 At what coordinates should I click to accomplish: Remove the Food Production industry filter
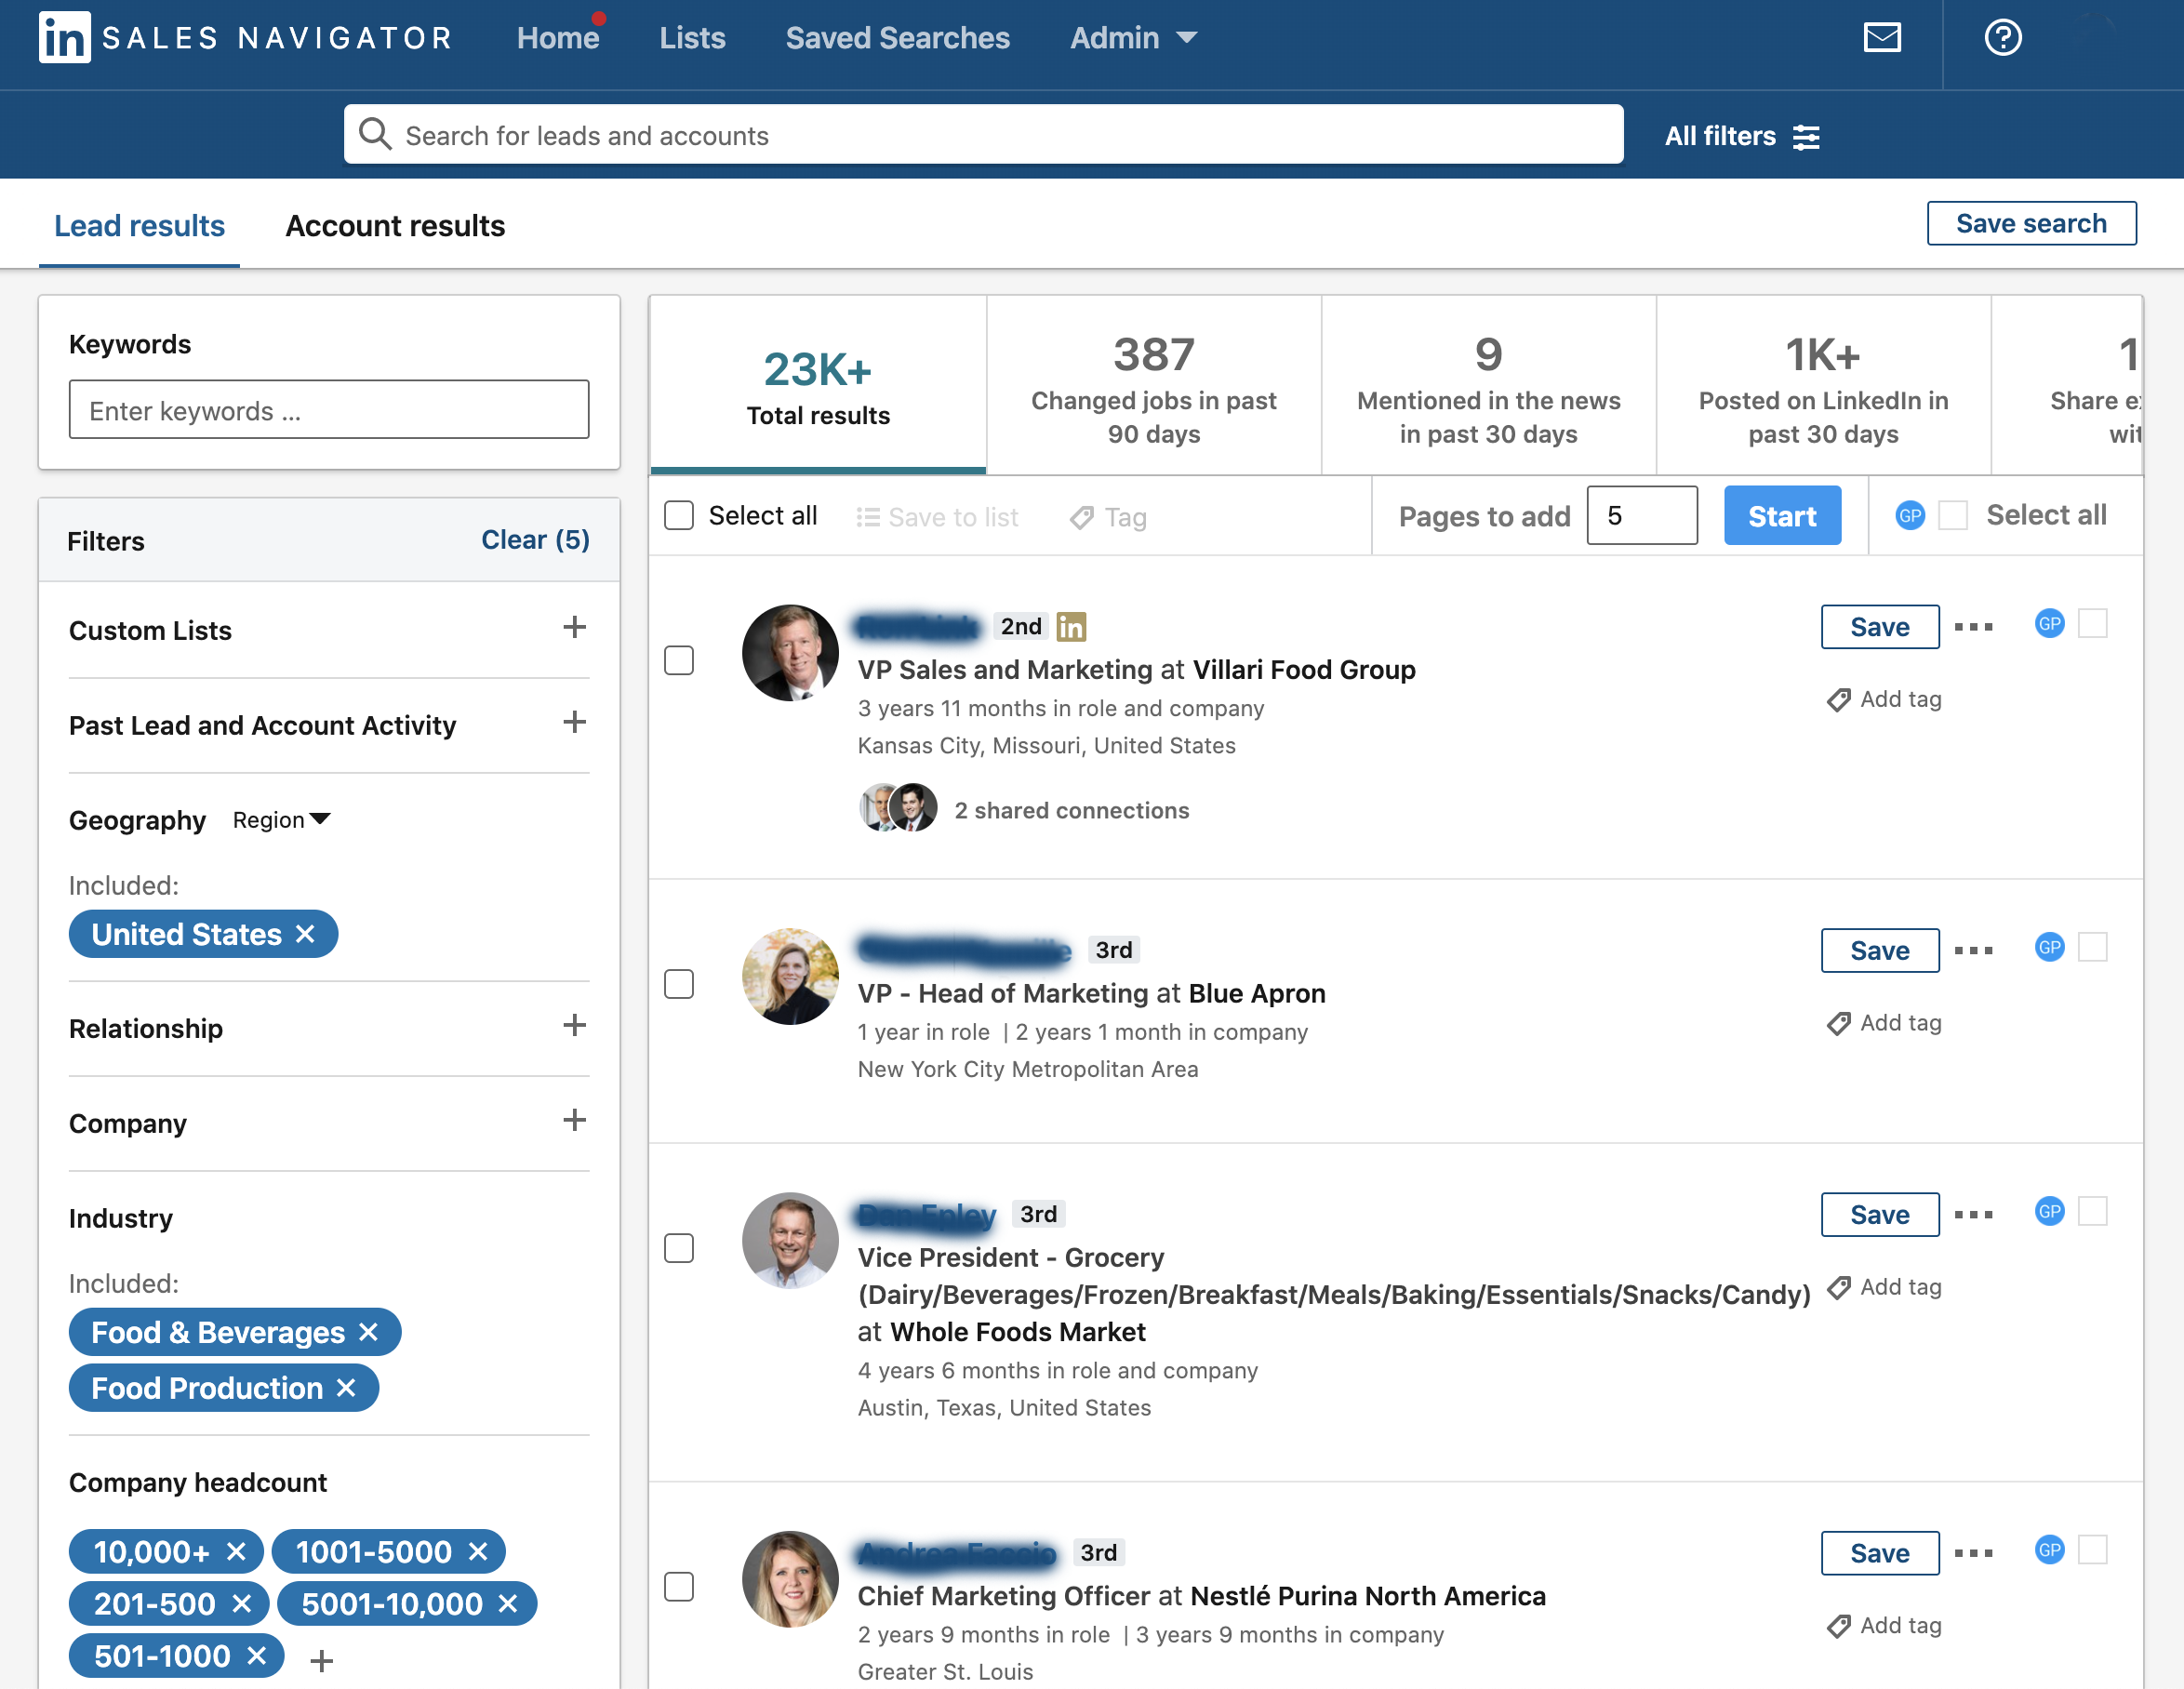coord(346,1388)
